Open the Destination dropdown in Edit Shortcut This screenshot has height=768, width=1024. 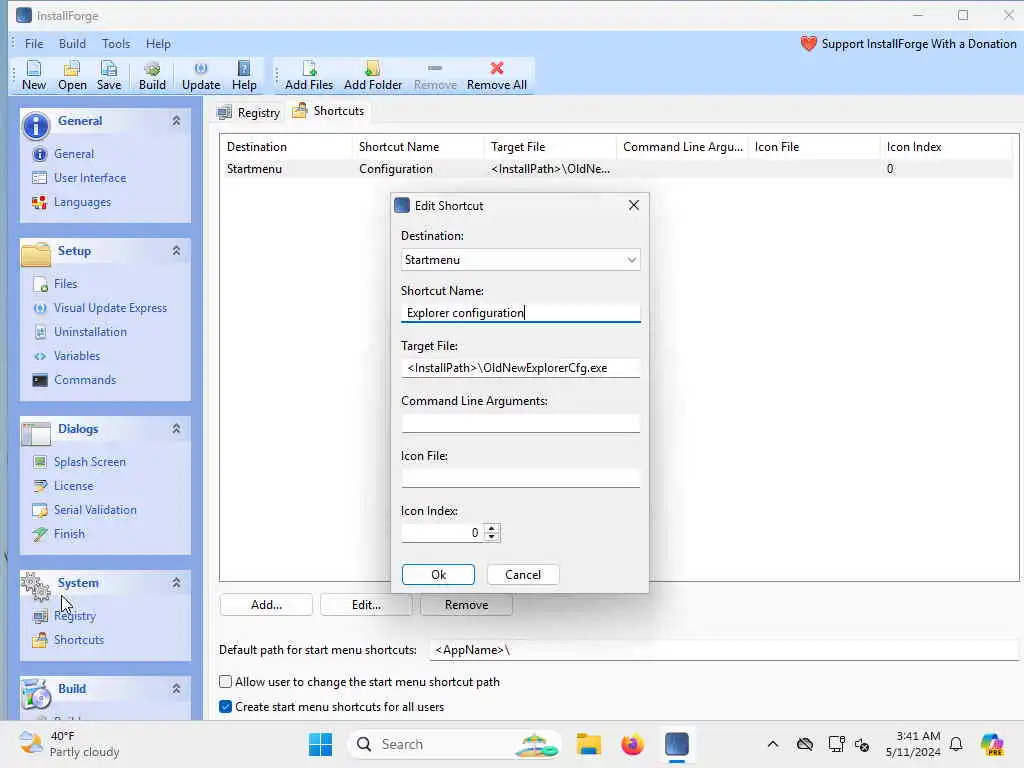[x=520, y=260]
